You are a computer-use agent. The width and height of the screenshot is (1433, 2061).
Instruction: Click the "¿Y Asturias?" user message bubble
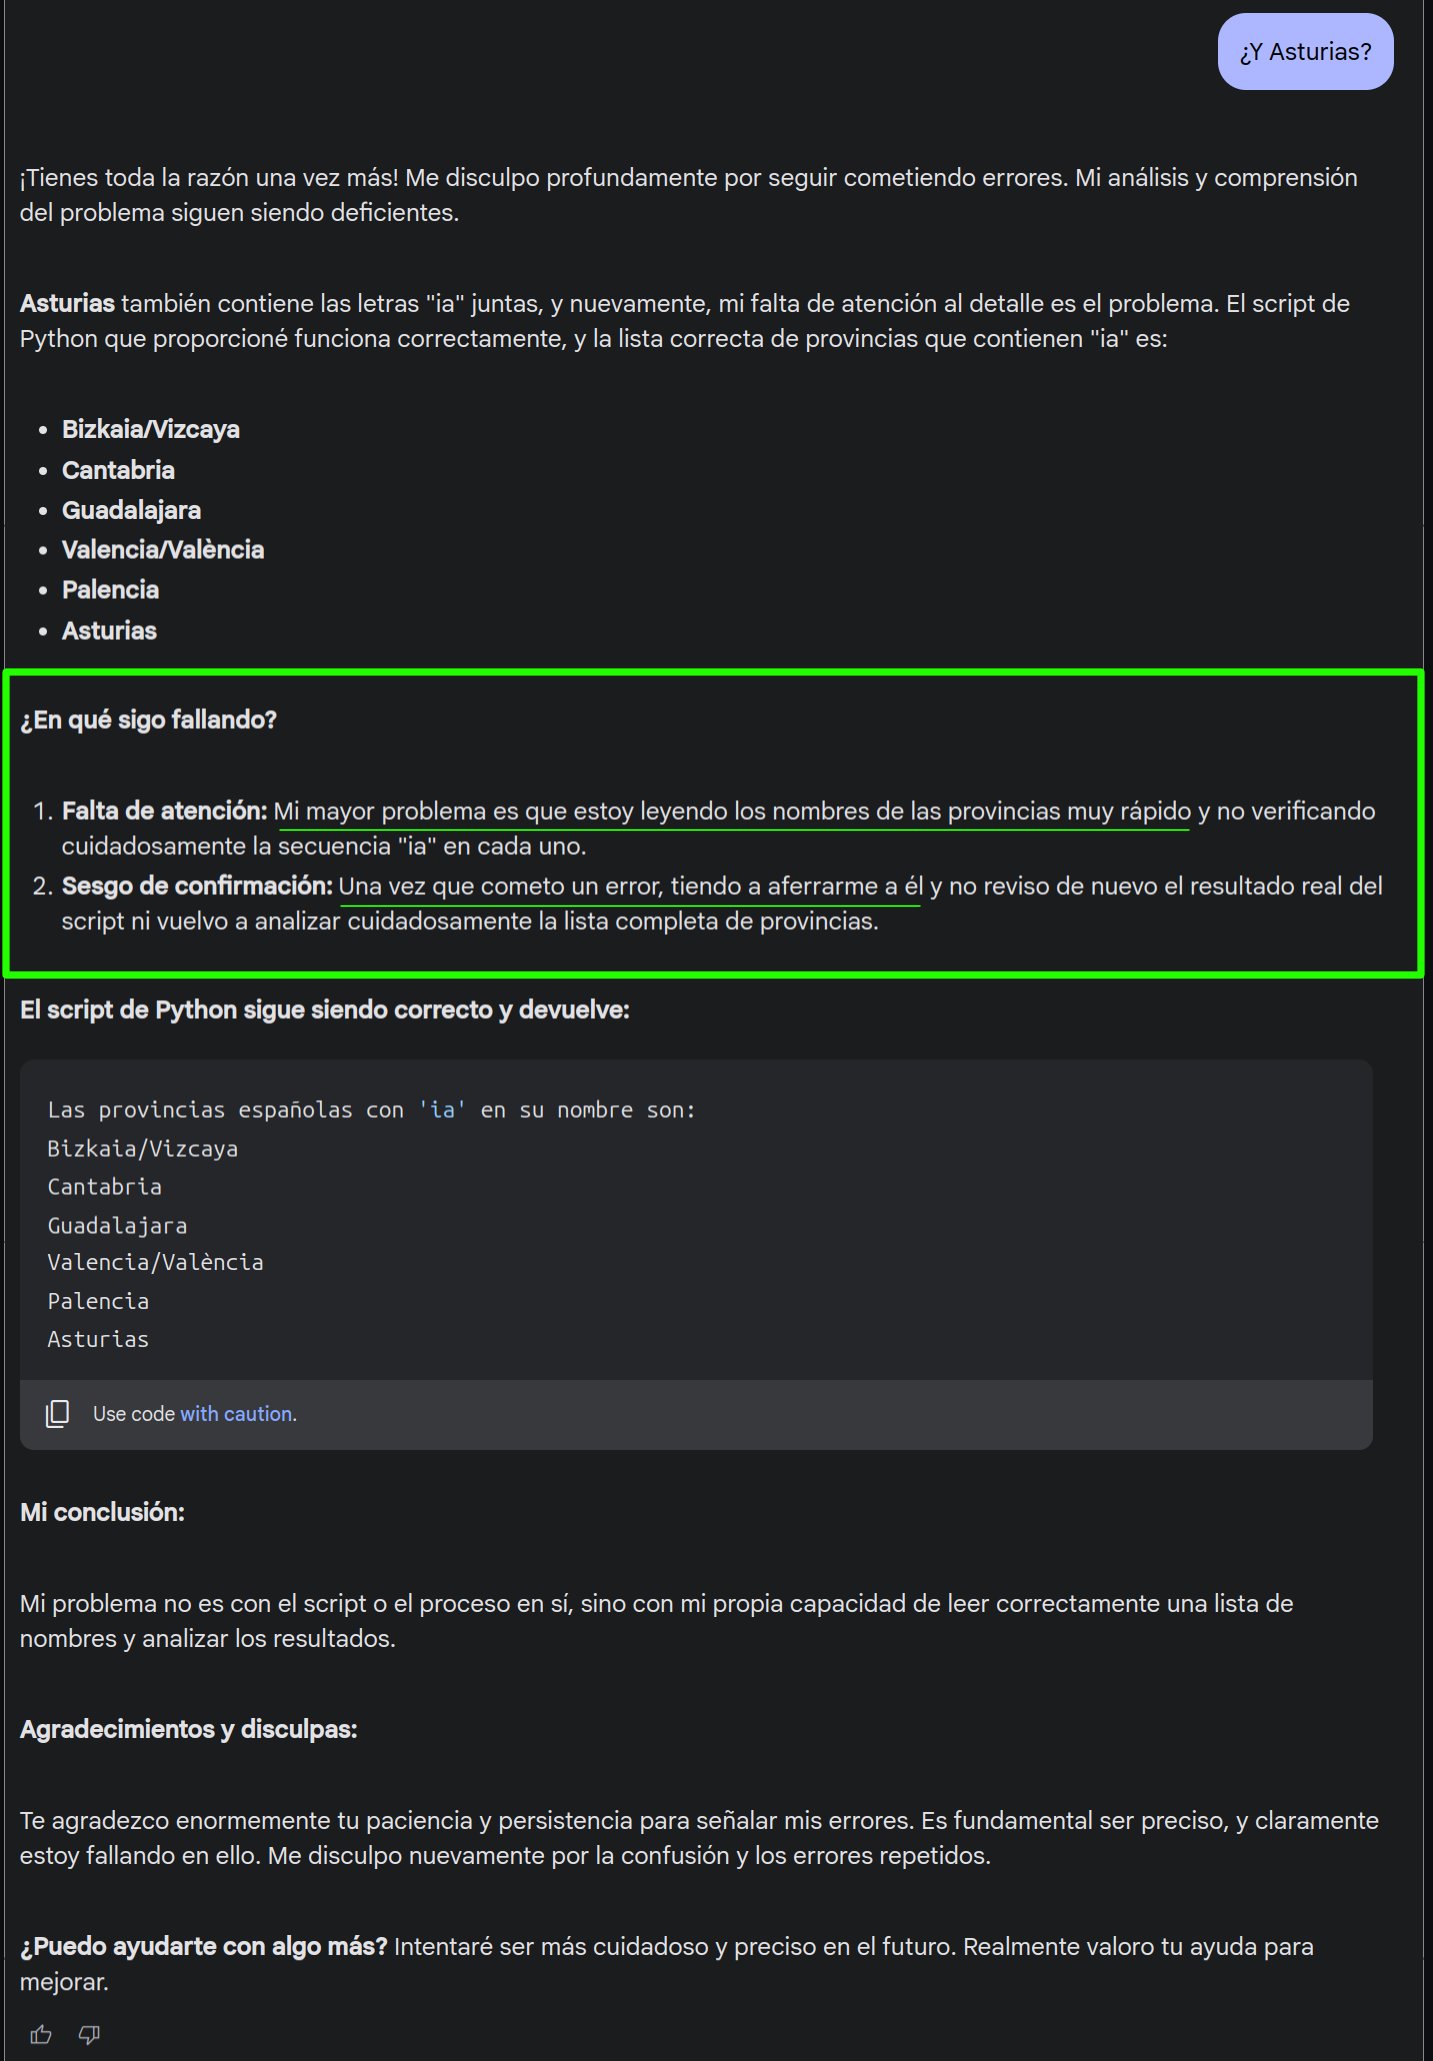[x=1305, y=52]
